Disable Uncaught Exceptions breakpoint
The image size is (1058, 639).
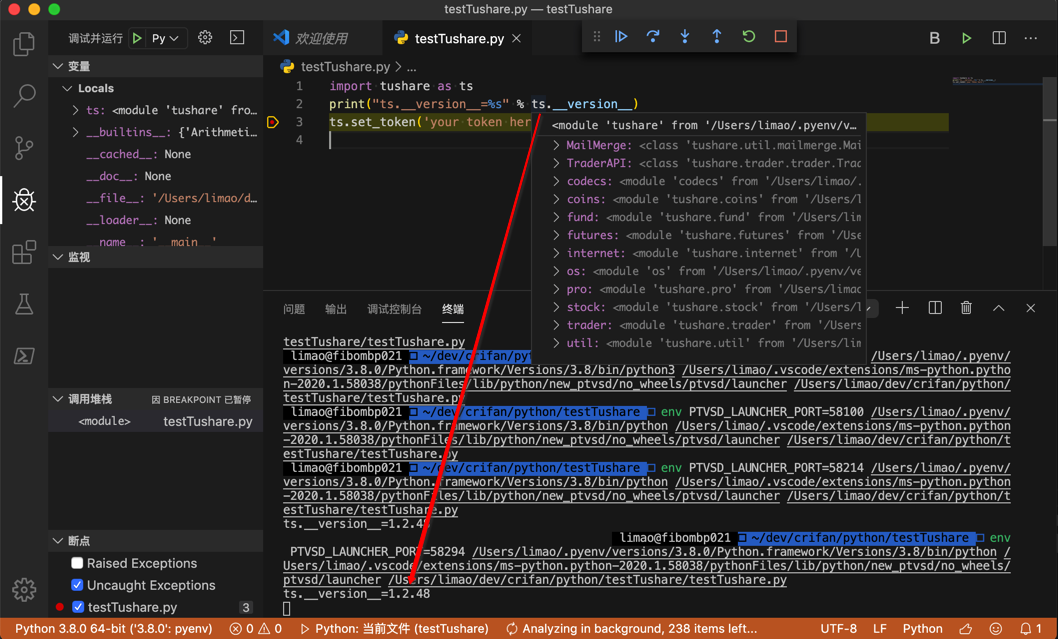point(77,585)
